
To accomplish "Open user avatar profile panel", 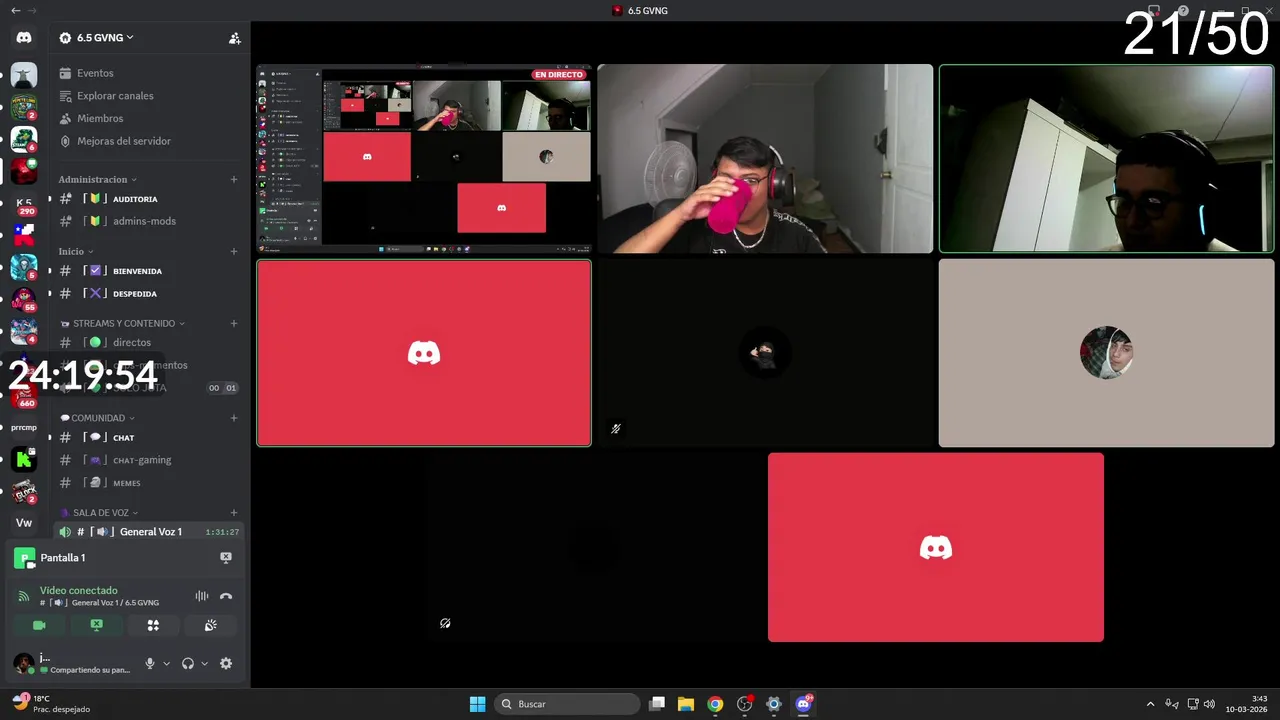I will click(24, 663).
